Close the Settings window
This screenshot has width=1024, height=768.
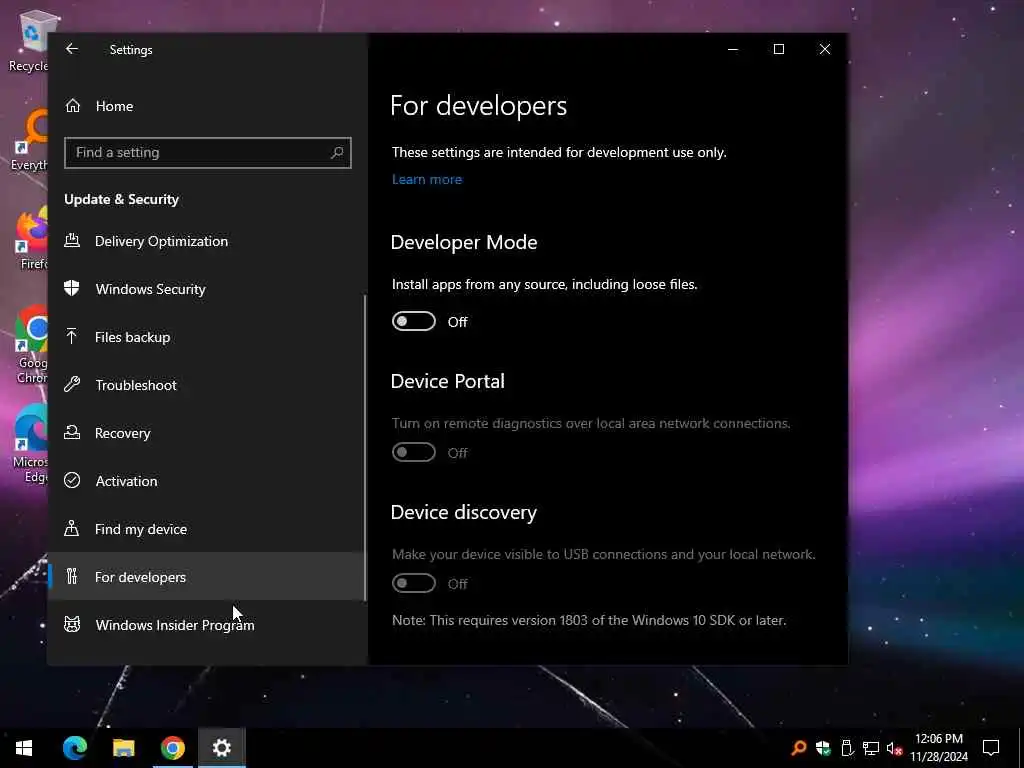pyautogui.click(x=825, y=49)
